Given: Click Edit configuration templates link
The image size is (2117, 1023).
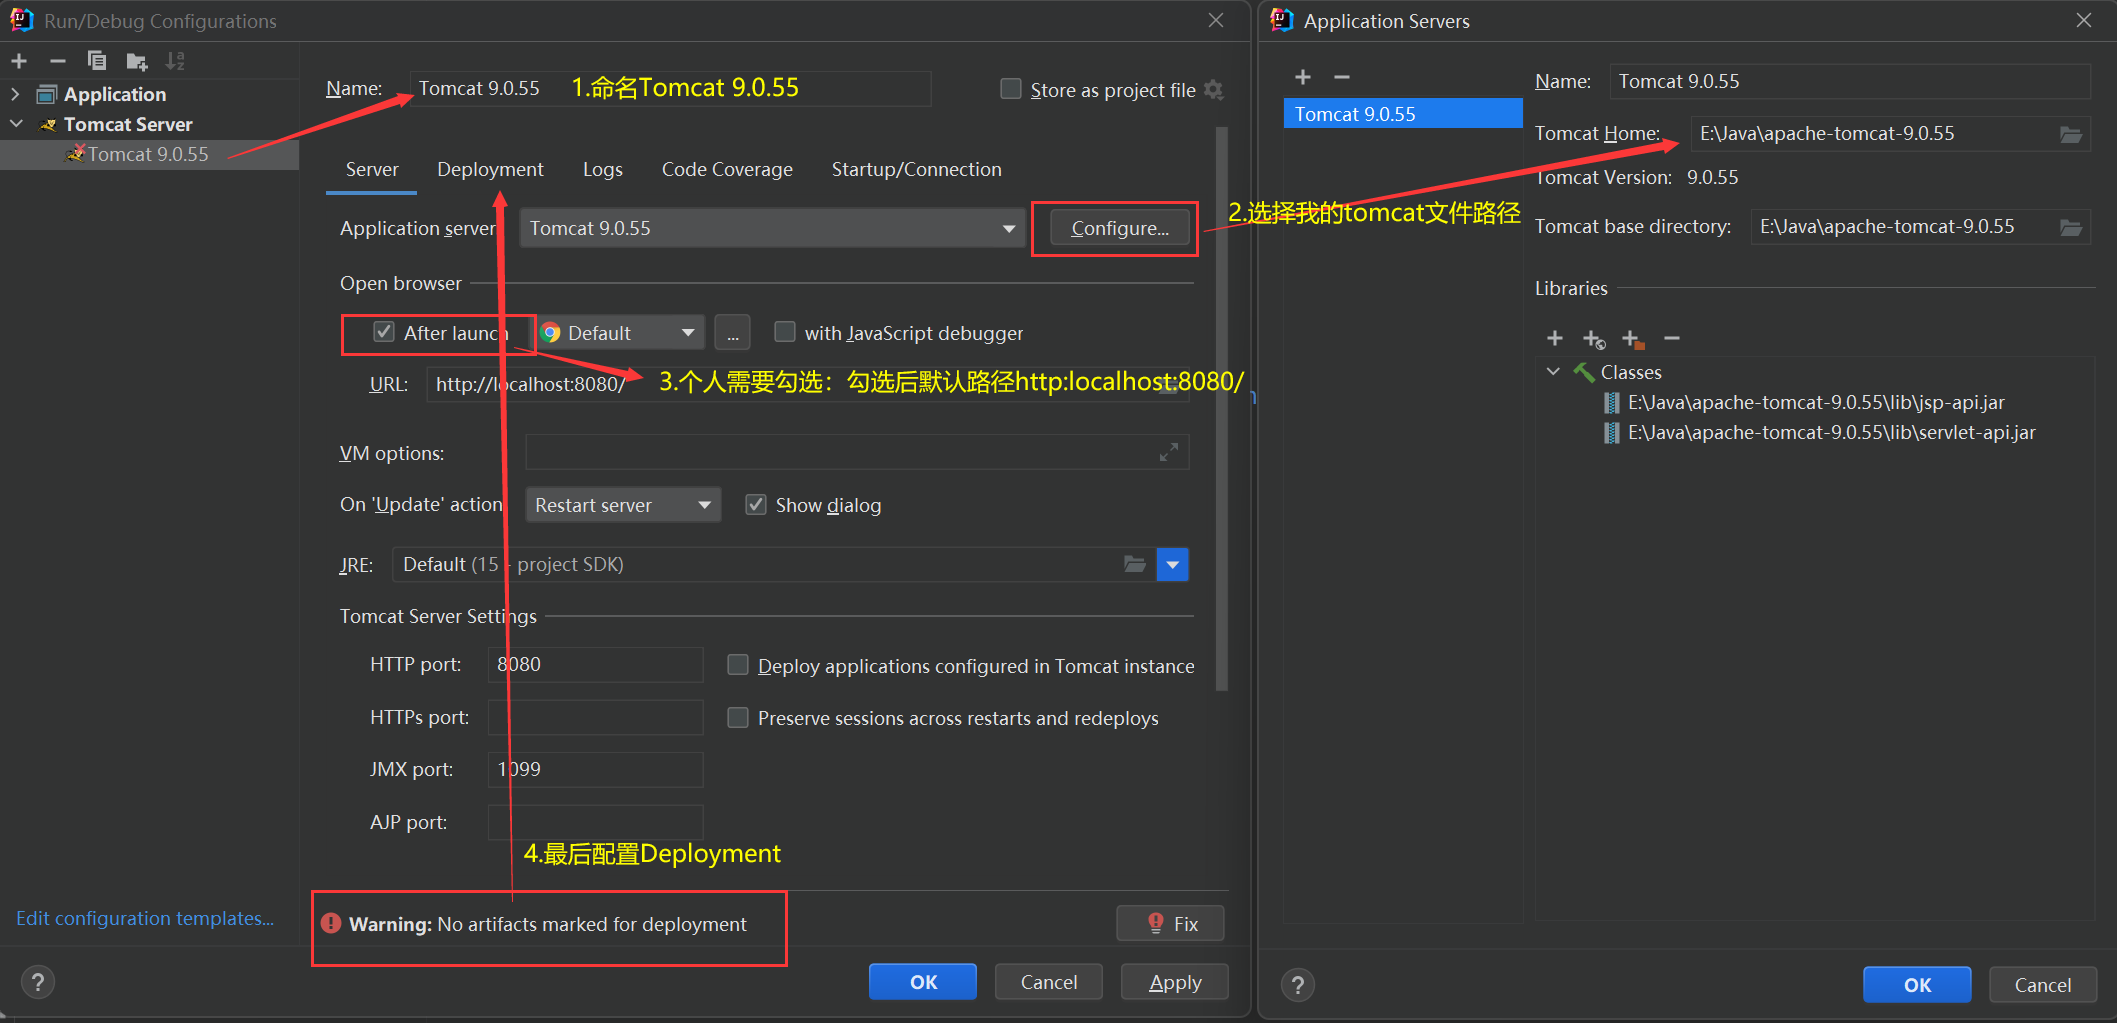Looking at the screenshot, I should point(145,918).
